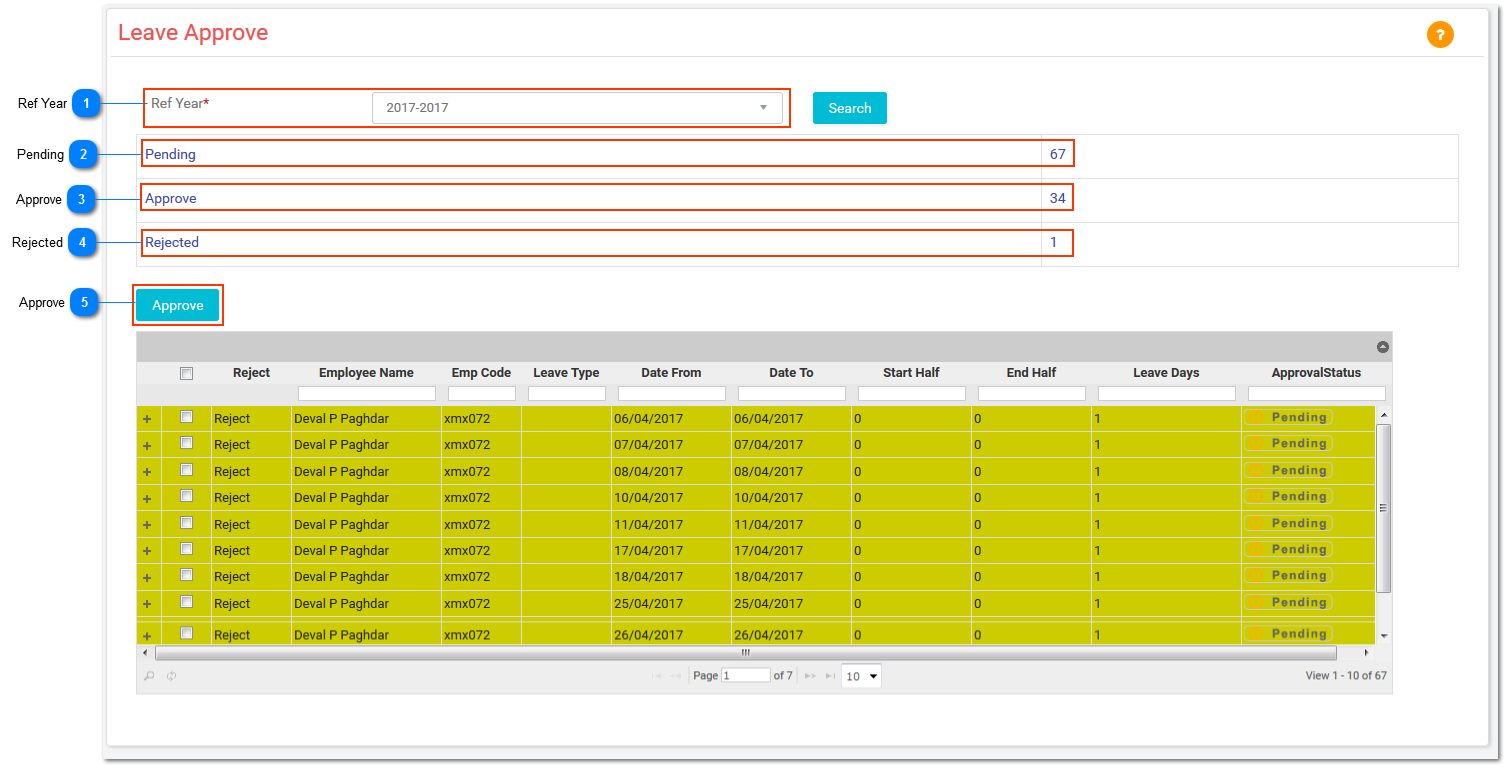Screen dimensions: 1507x768
Task: Focus the ApprovalStatus filter field
Action: pos(1317,394)
